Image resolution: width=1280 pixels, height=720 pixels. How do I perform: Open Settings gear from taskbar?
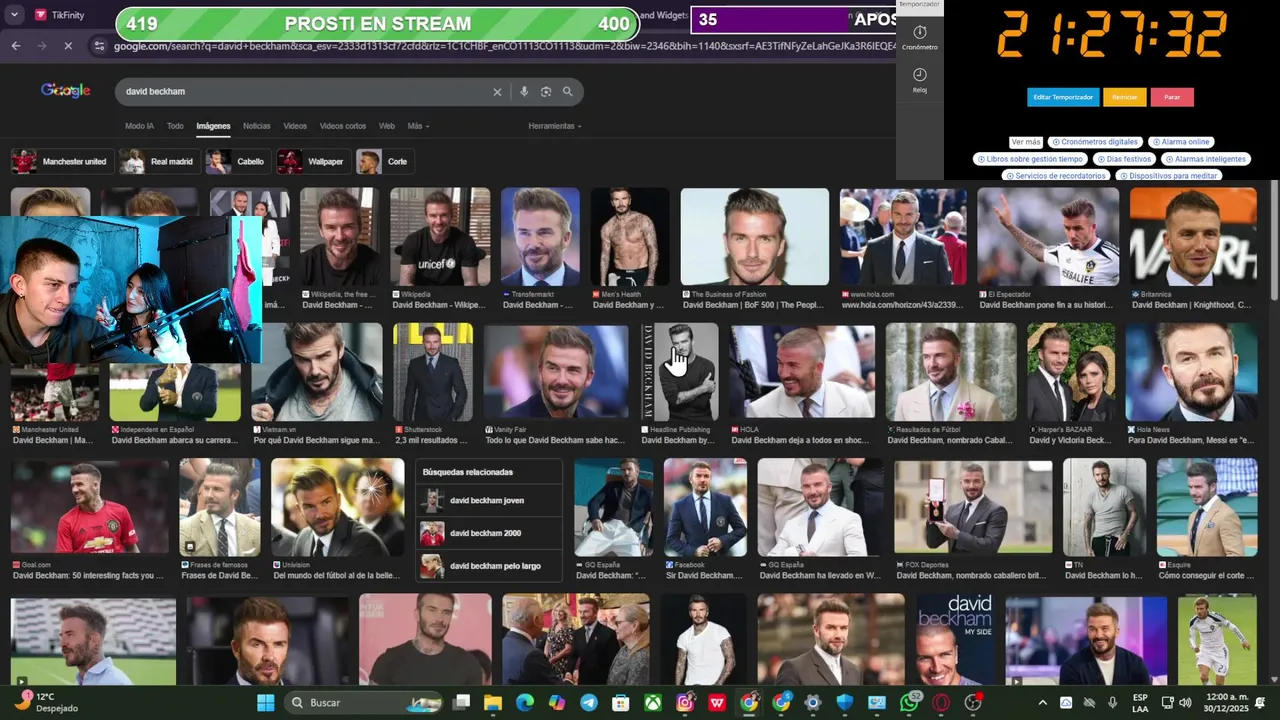[813, 703]
